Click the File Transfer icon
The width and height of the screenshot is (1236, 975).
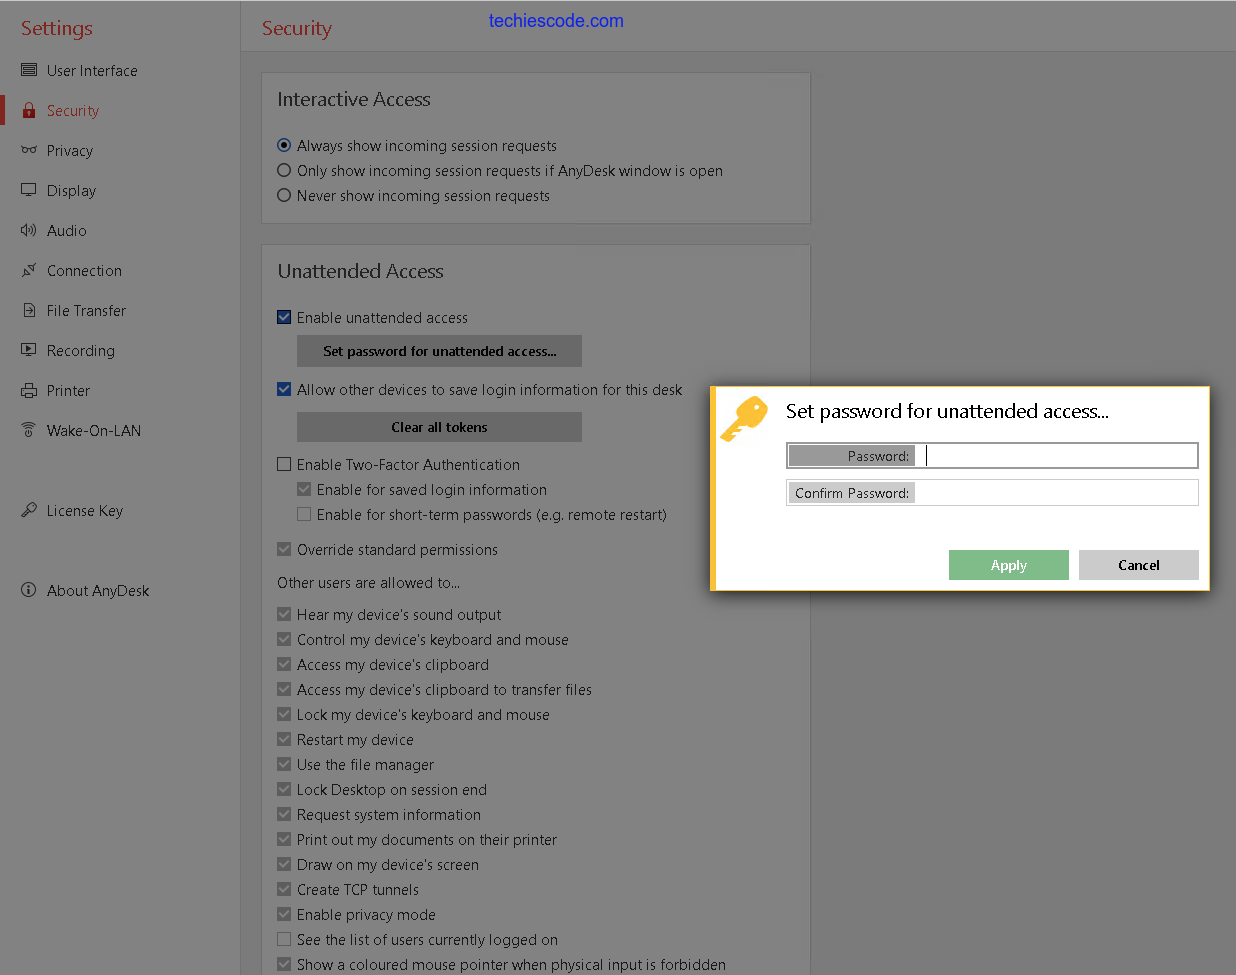tap(29, 310)
